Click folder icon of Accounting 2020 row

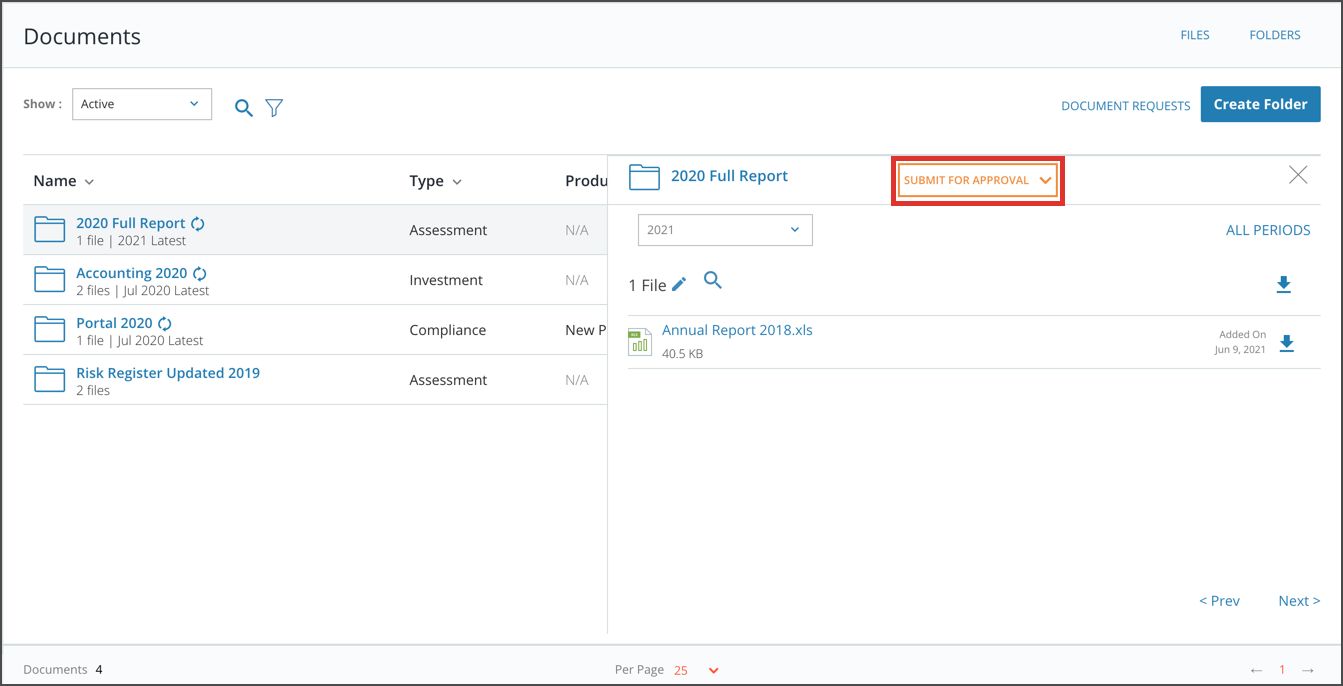pos(50,280)
